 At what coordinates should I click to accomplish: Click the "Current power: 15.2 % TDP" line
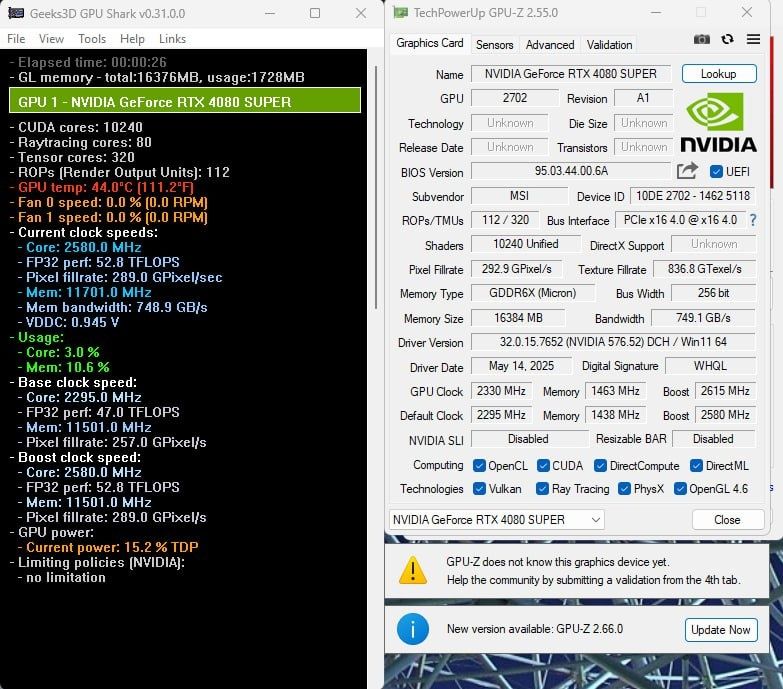pos(108,547)
